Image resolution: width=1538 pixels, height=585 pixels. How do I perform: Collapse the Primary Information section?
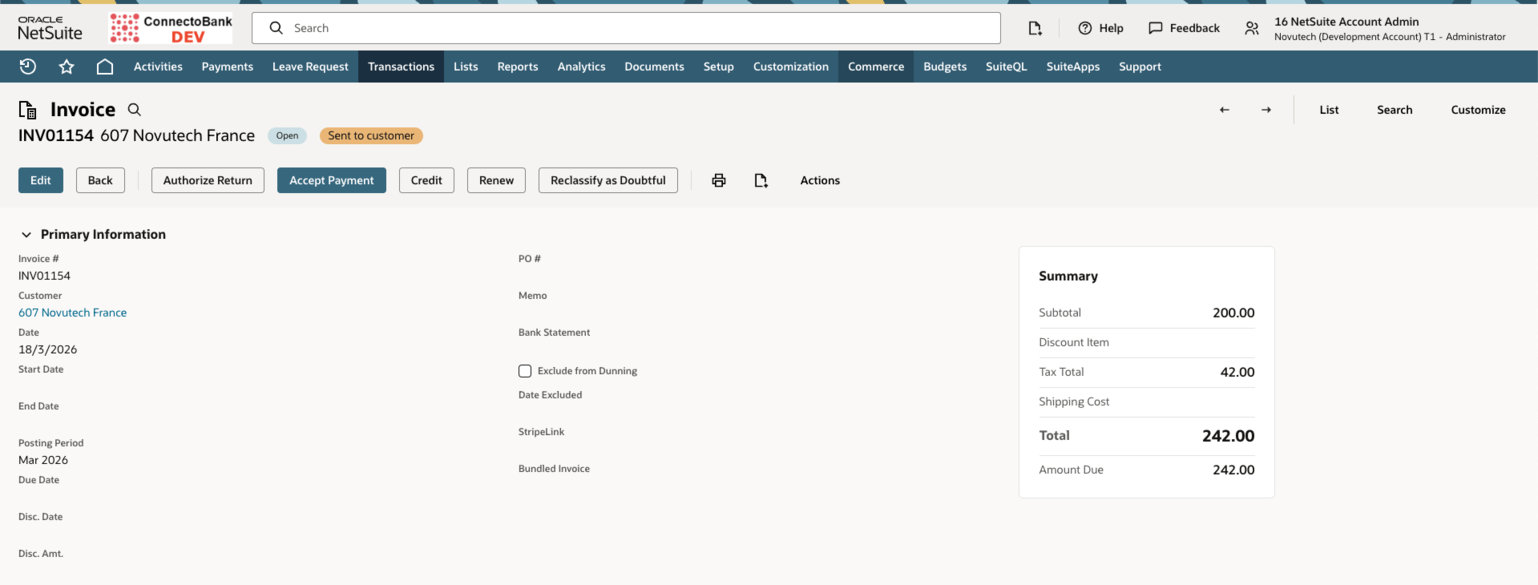pyautogui.click(x=26, y=234)
